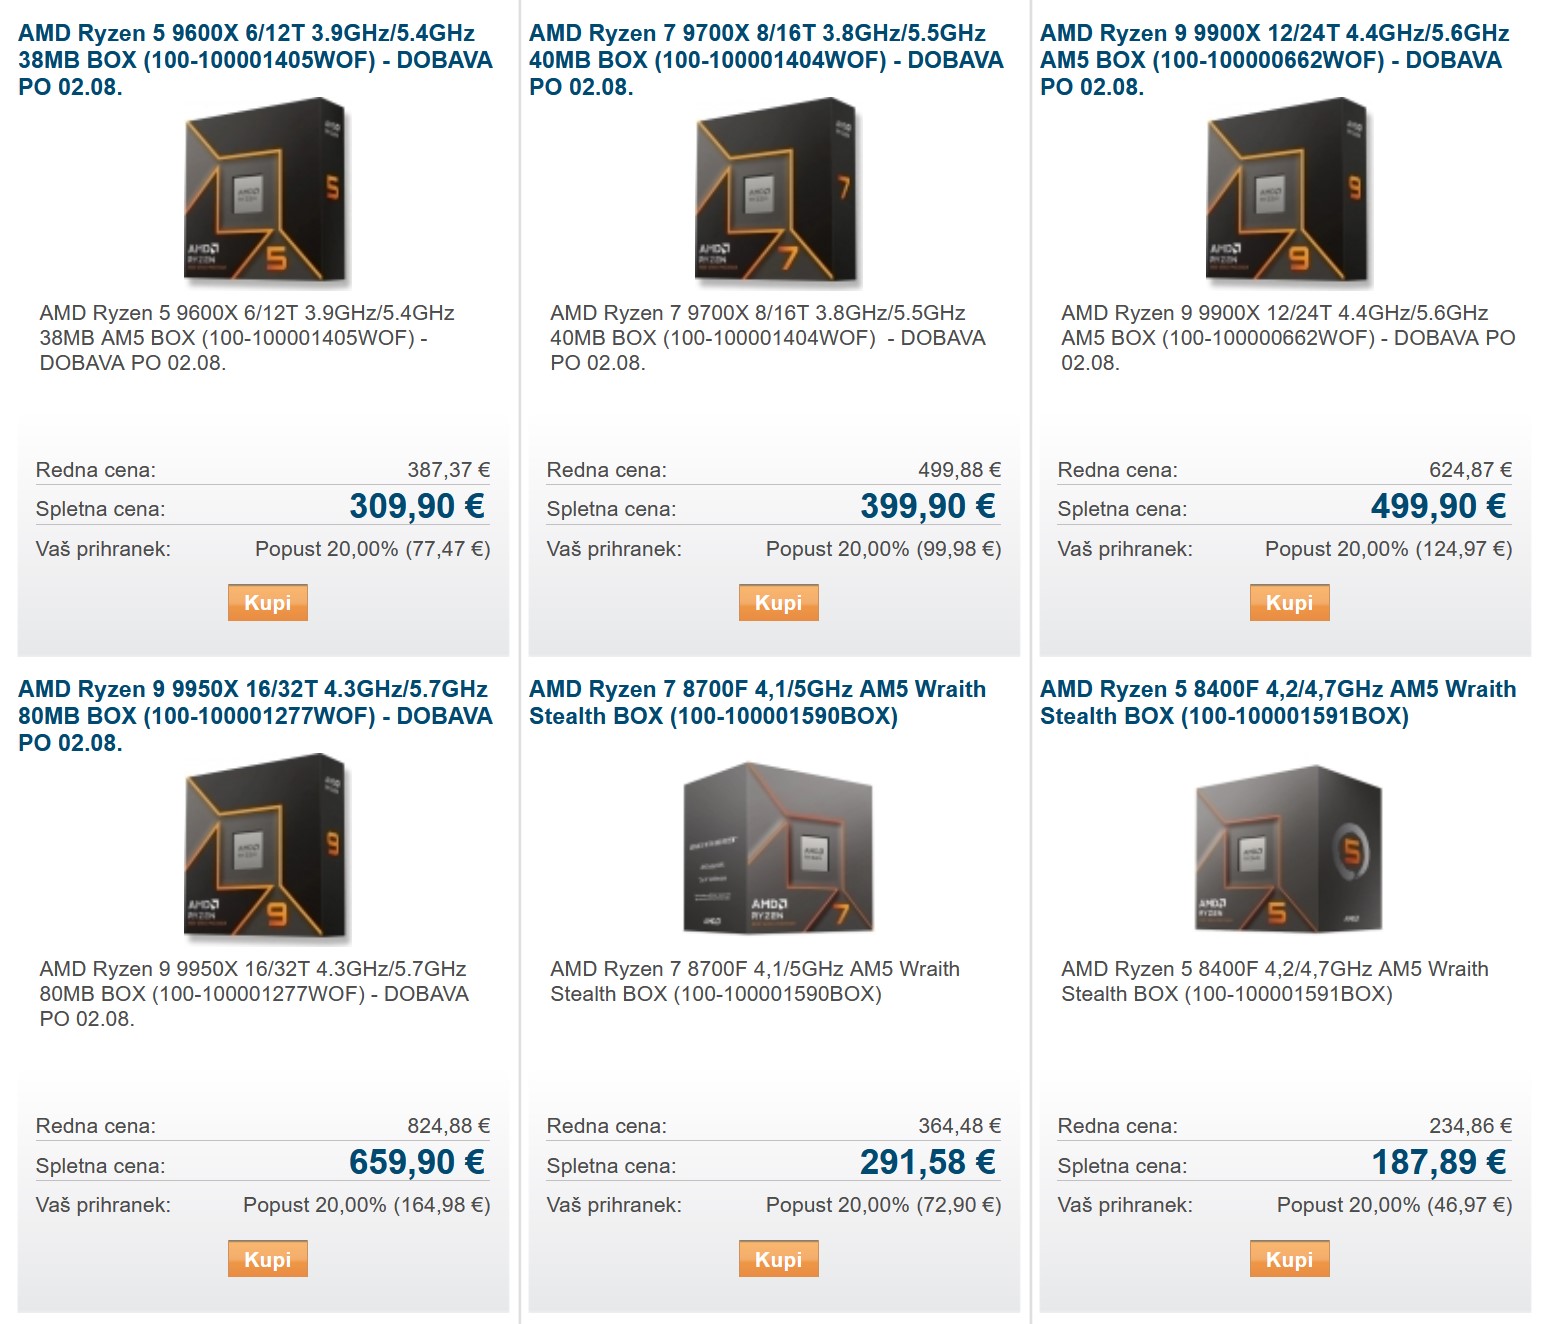Image resolution: width=1548 pixels, height=1324 pixels.
Task: Select the 659,90 € online price
Action: [417, 1162]
